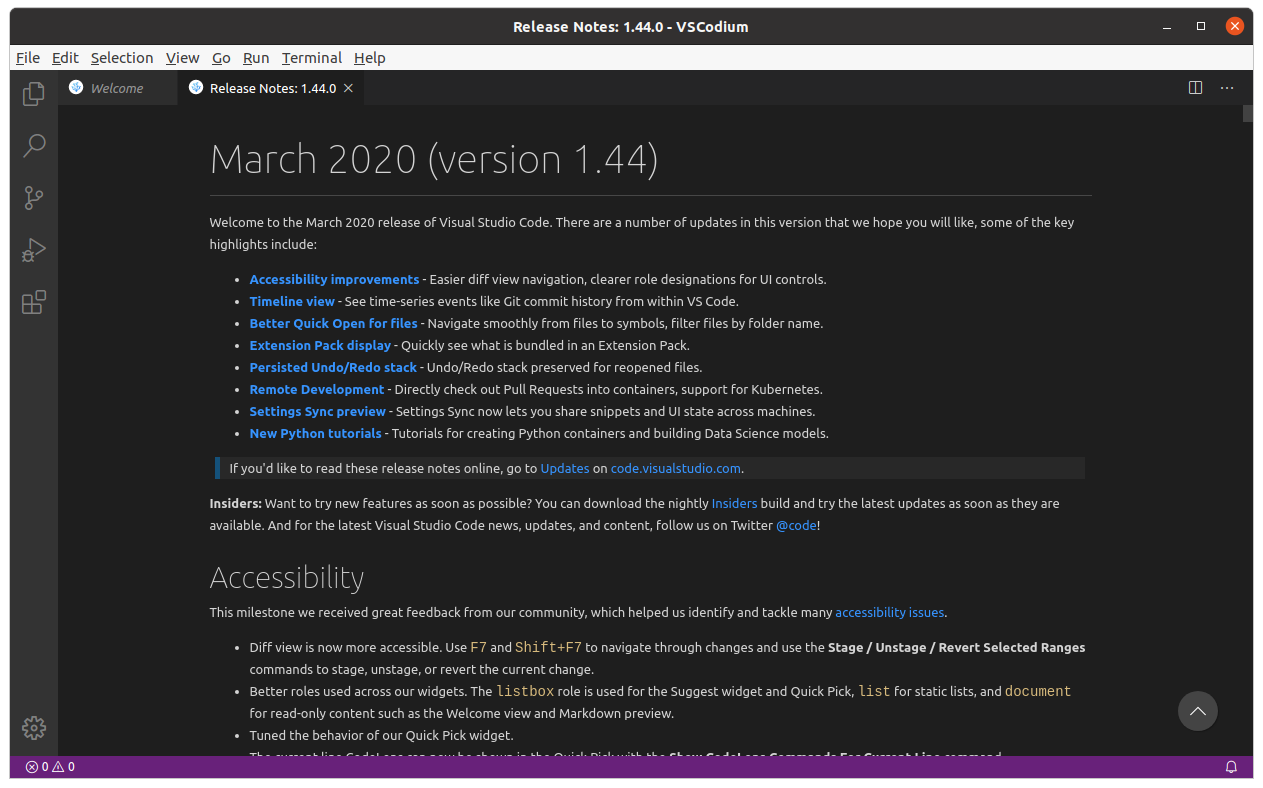1263x788 pixels.
Task: Open the Selection menu
Action: (x=122, y=58)
